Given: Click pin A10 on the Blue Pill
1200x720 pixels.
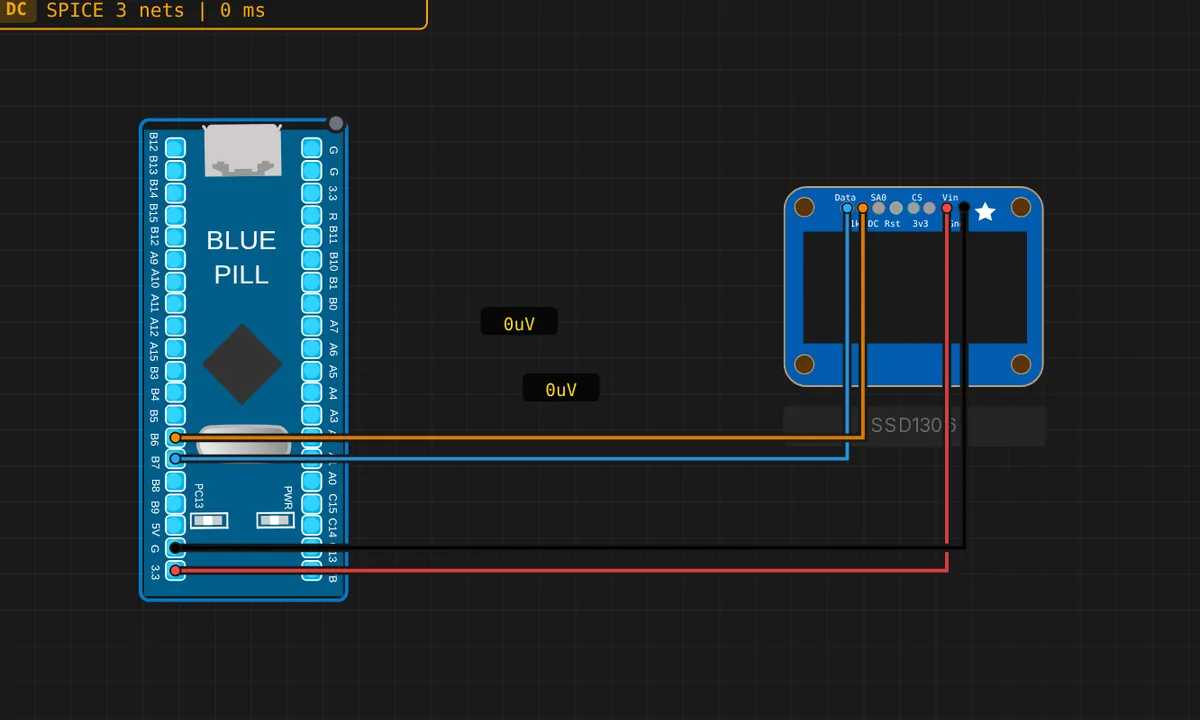Looking at the screenshot, I should pos(175,281).
